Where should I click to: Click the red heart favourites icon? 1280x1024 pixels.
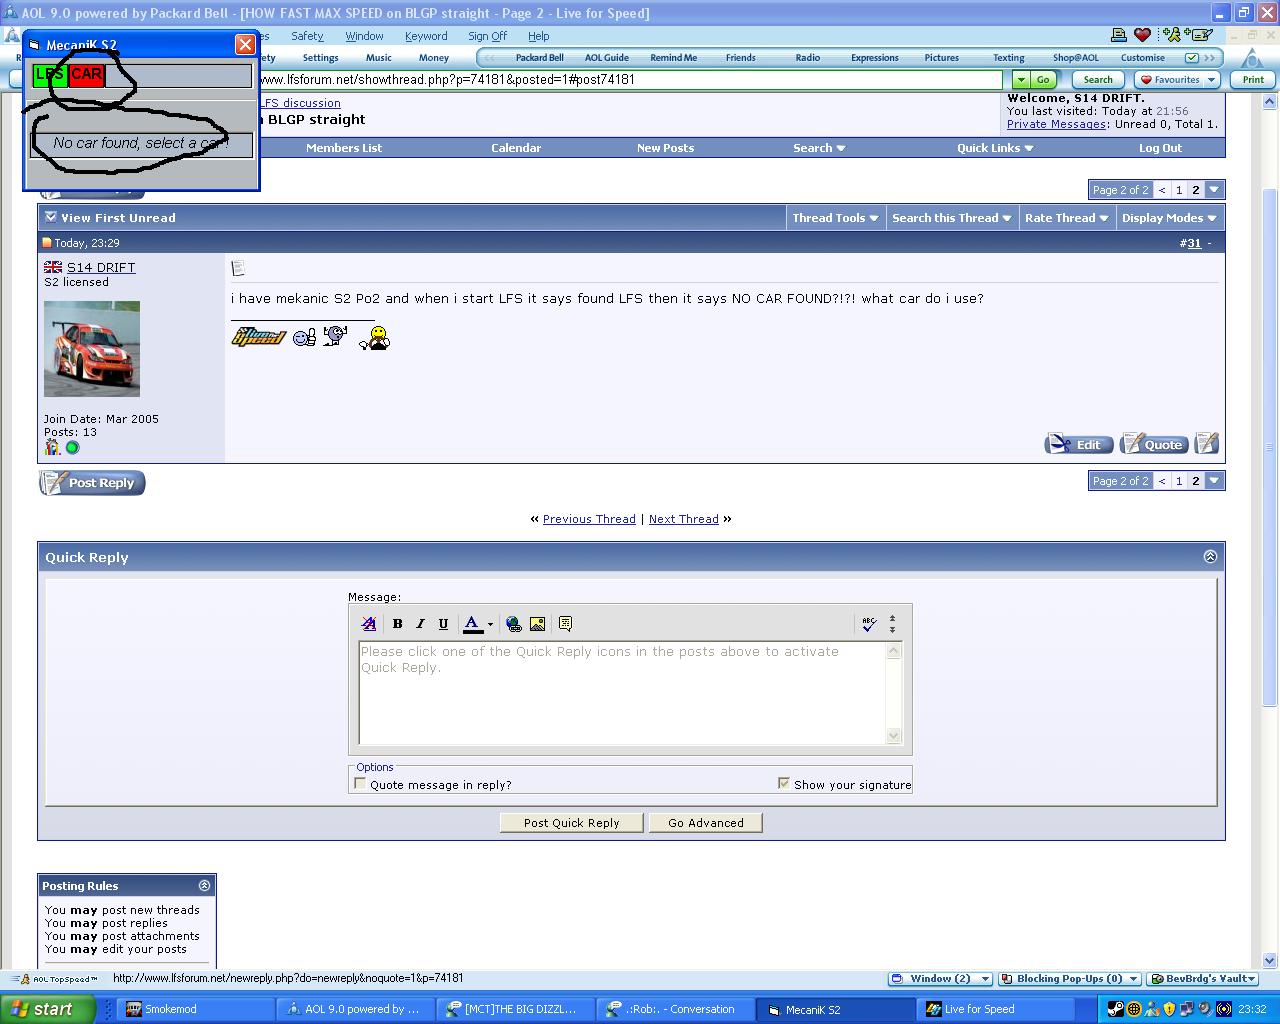[x=1143, y=36]
